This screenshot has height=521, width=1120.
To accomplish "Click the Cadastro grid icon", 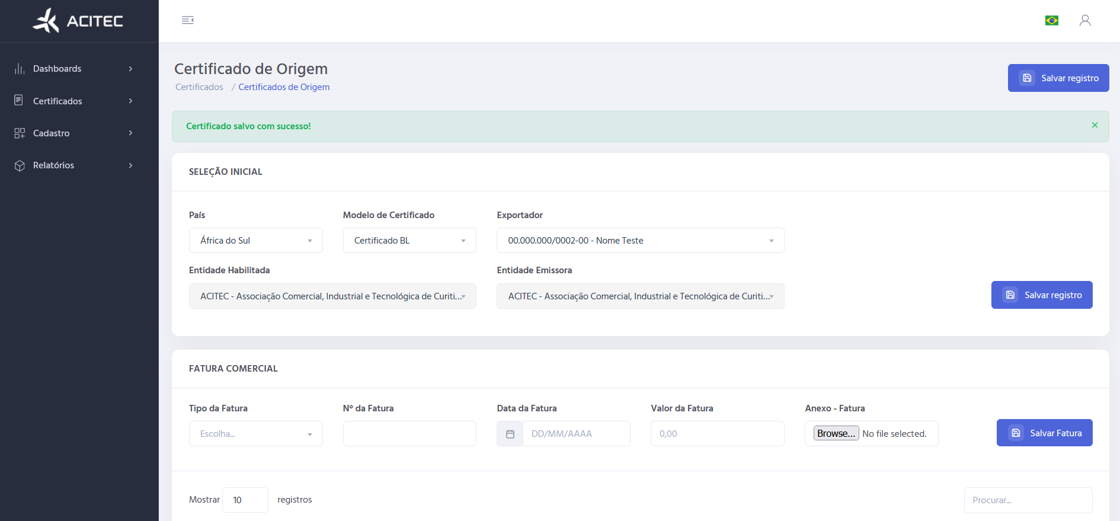I will pyautogui.click(x=19, y=133).
